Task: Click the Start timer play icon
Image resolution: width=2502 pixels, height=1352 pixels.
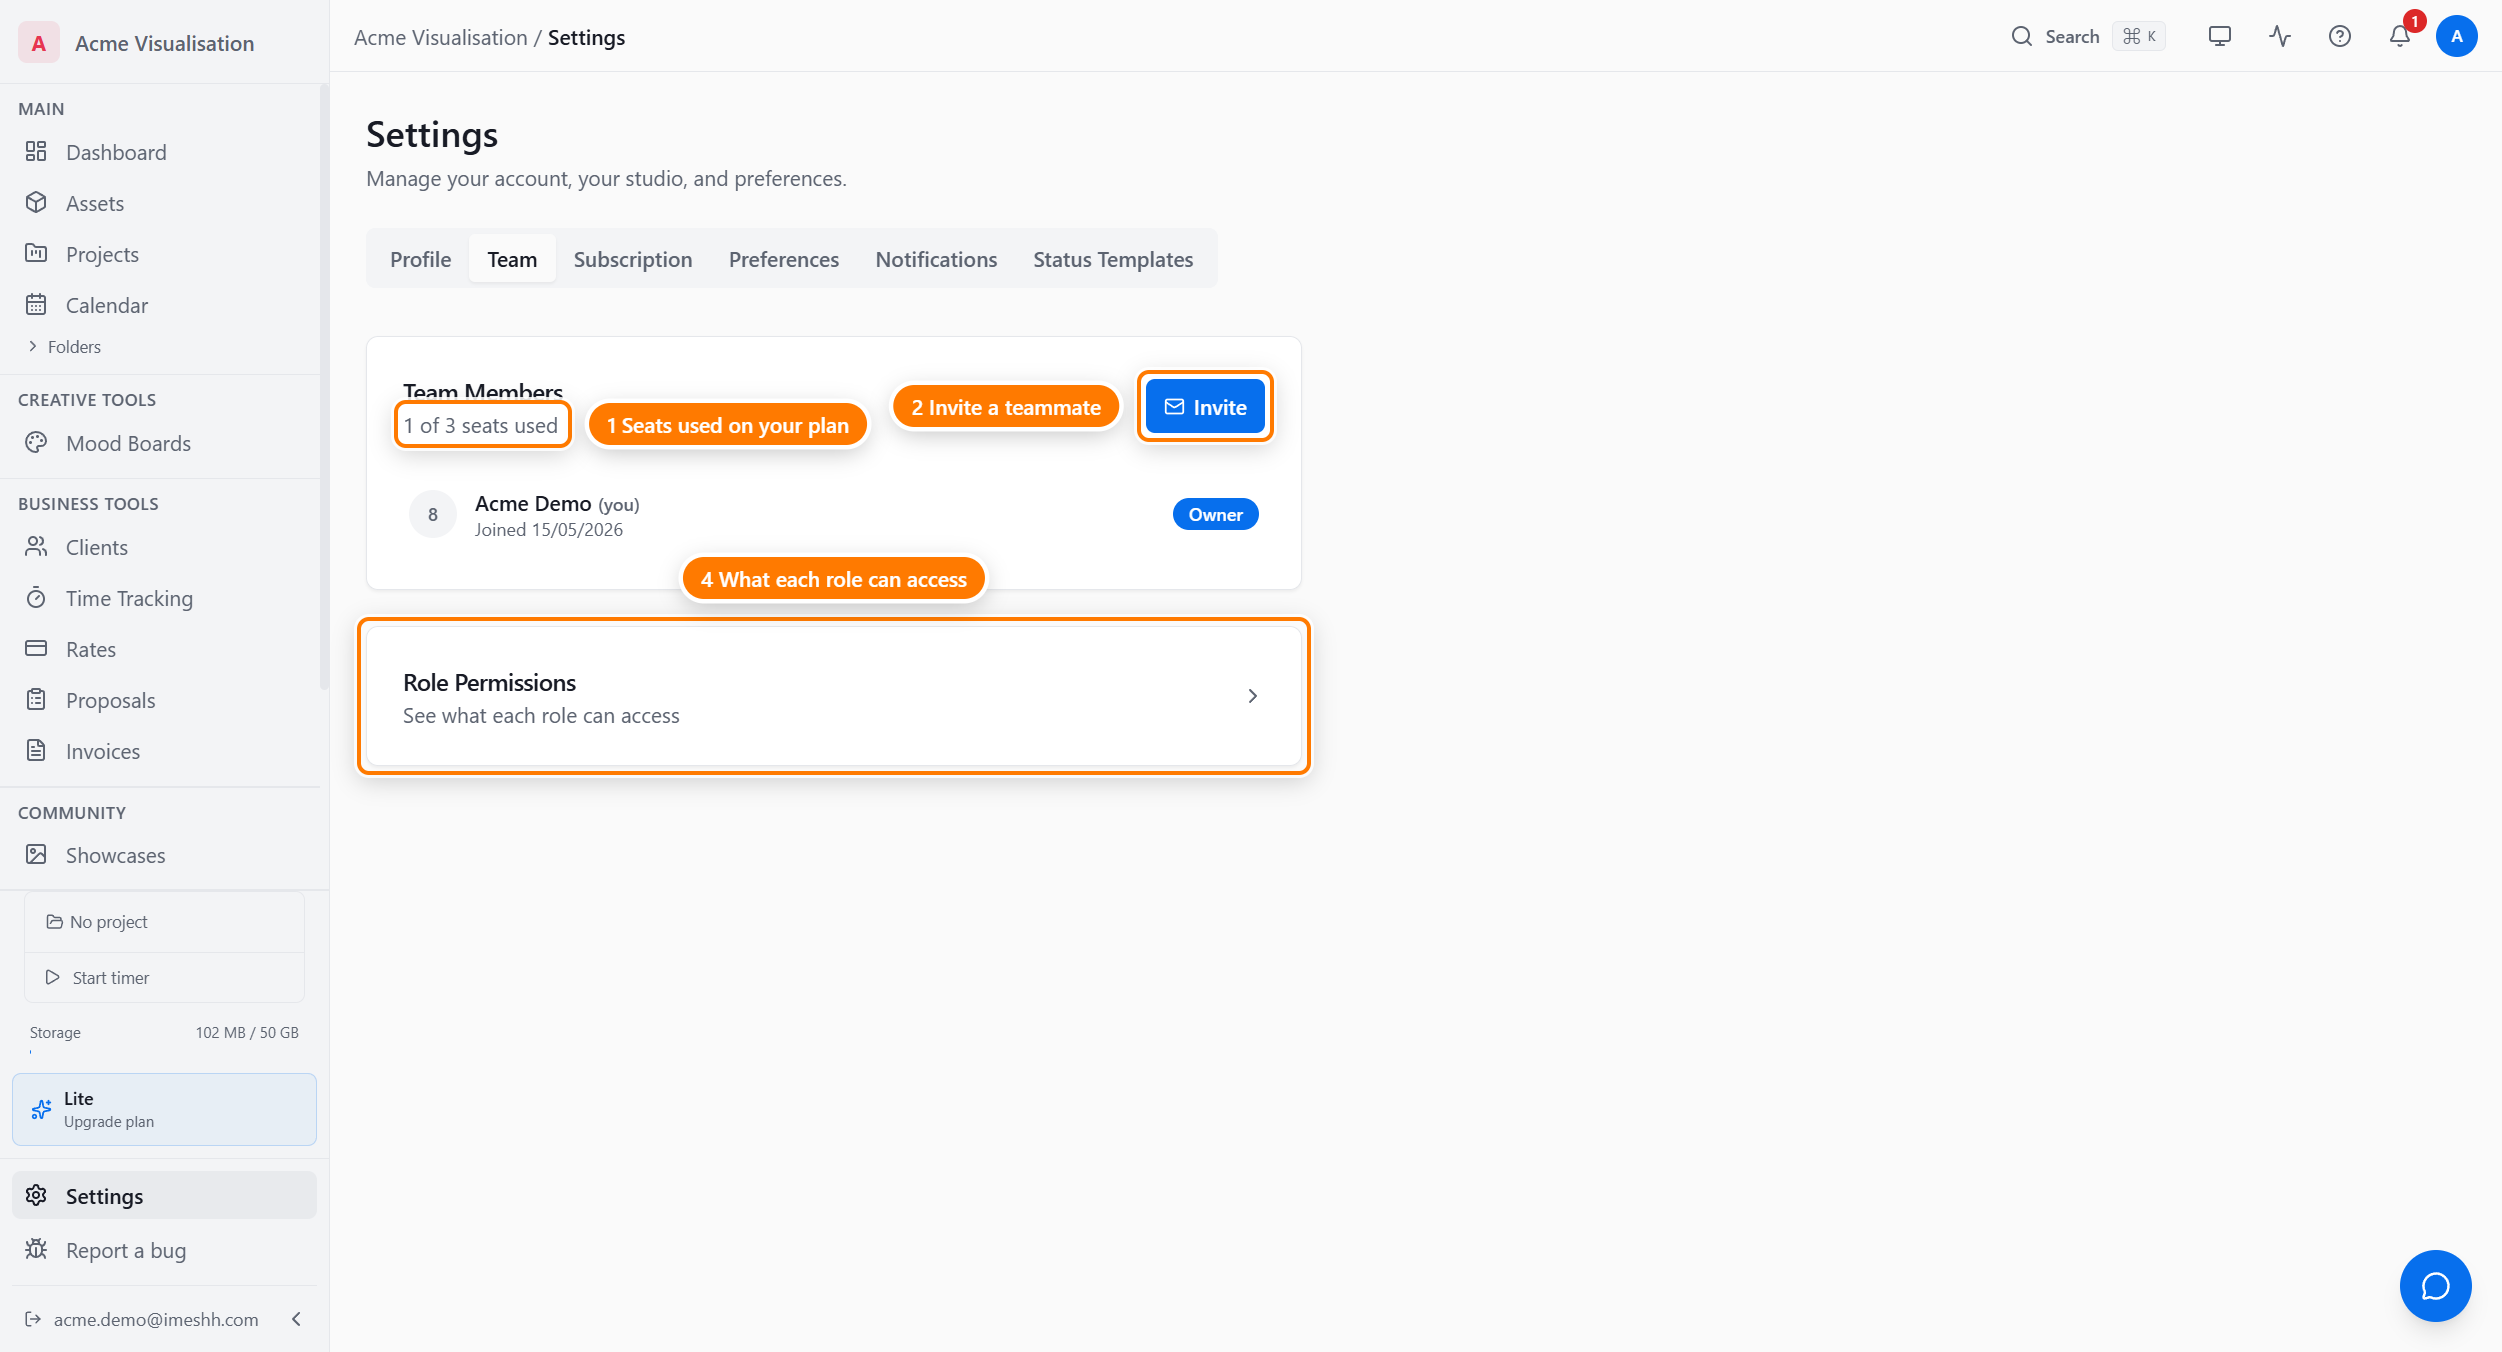Action: click(x=52, y=977)
